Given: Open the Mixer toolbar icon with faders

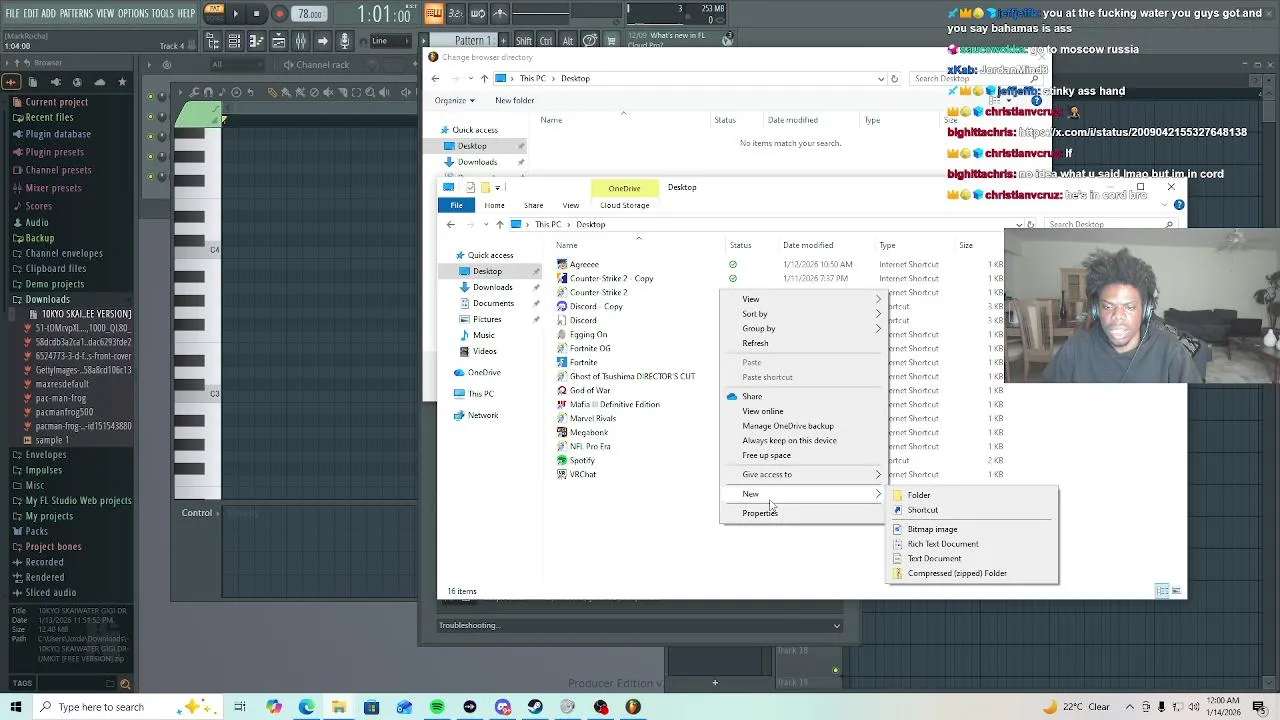Looking at the screenshot, I should click(300, 41).
